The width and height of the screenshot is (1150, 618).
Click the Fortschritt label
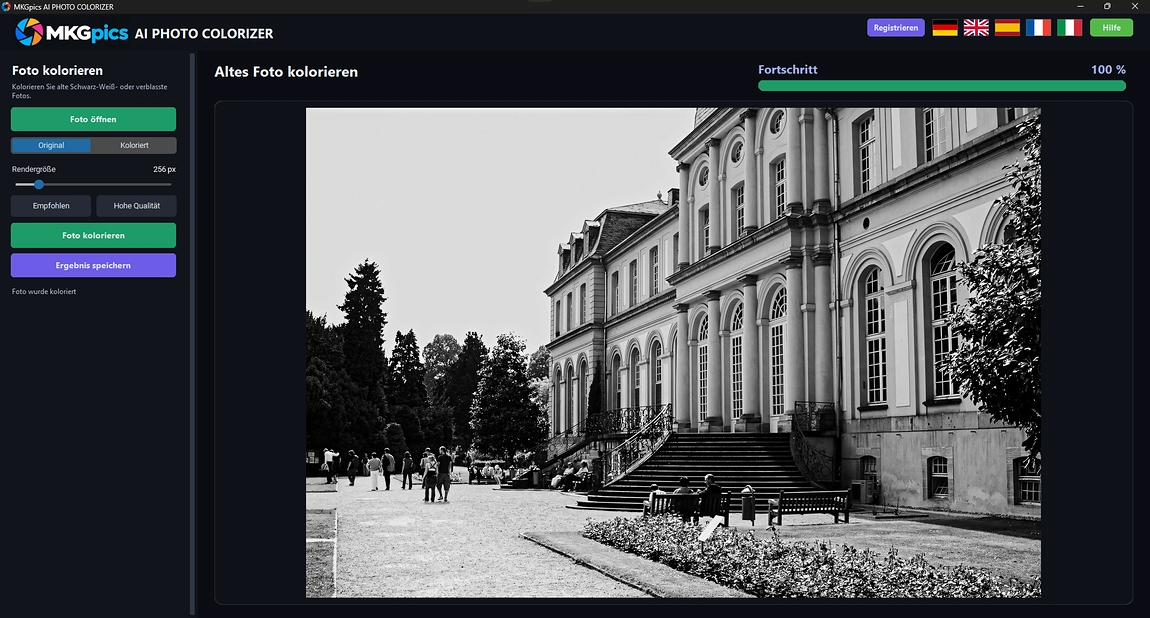tap(788, 70)
